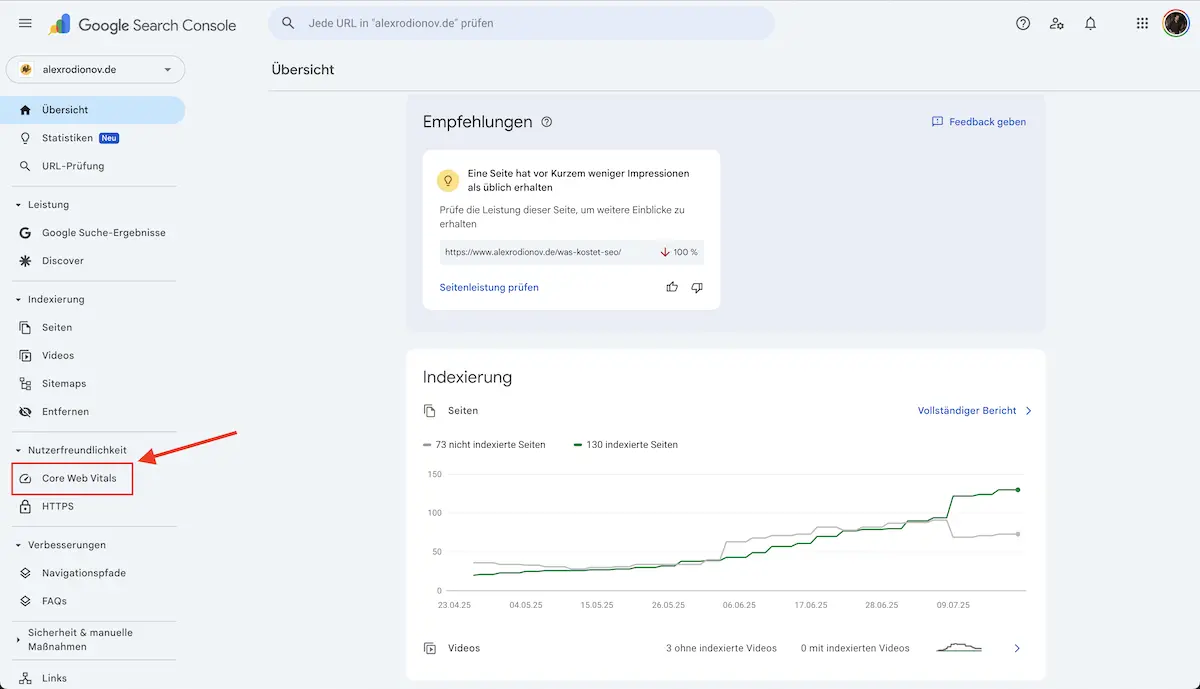Open the Übersicht menu item
This screenshot has width=1200, height=689.
click(93, 110)
